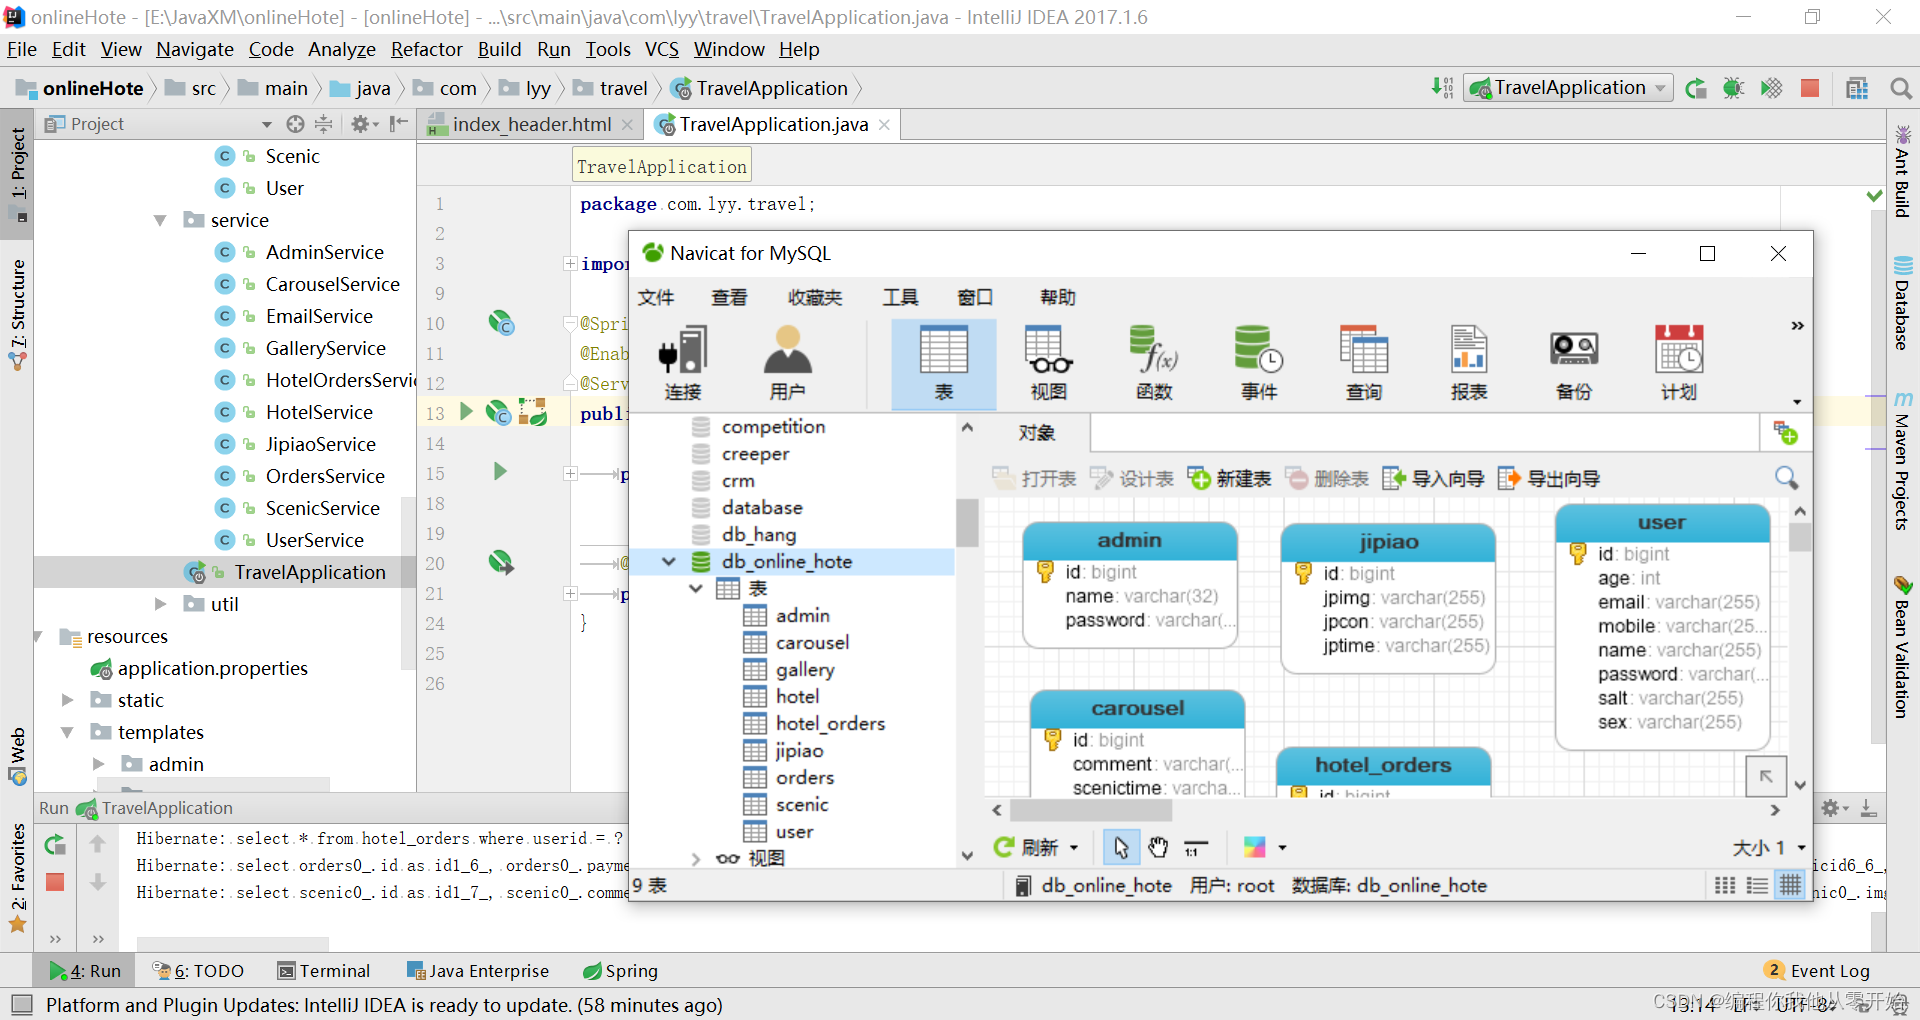Open the 6: TODO tool window
Viewport: 1920px width, 1020px height.
(x=198, y=971)
